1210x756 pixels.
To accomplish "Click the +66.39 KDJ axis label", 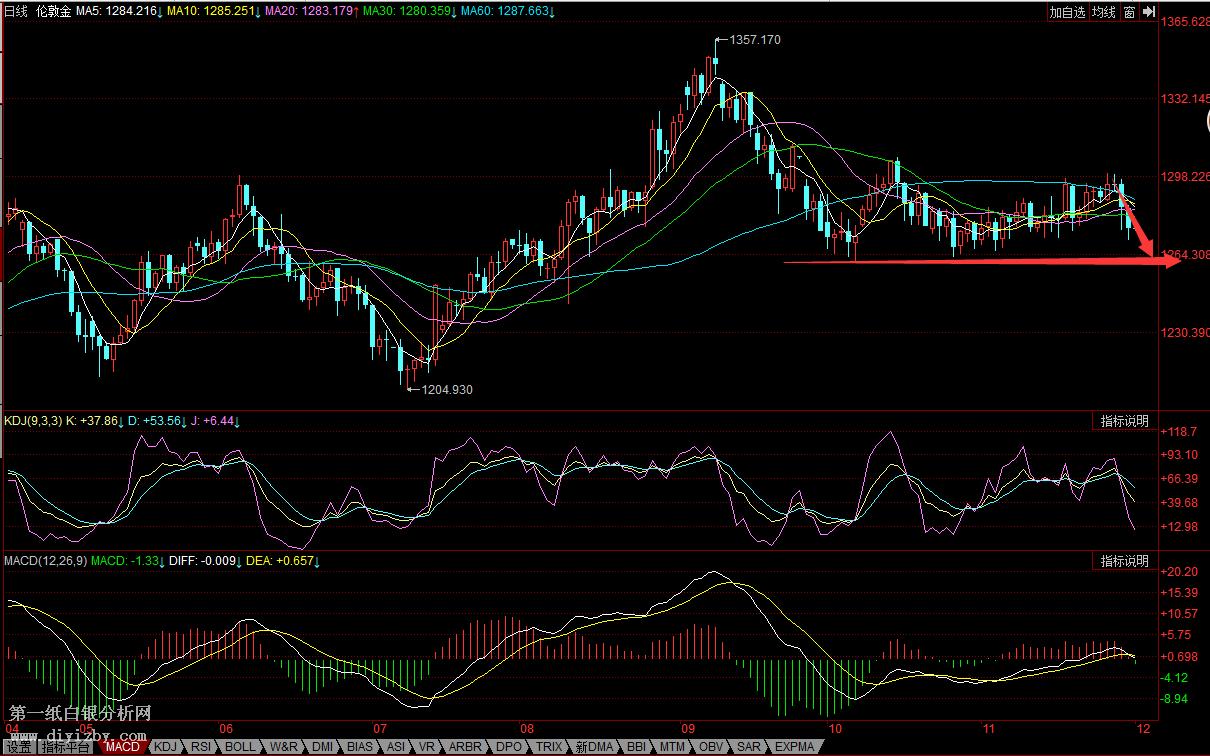I will pyautogui.click(x=1179, y=479).
